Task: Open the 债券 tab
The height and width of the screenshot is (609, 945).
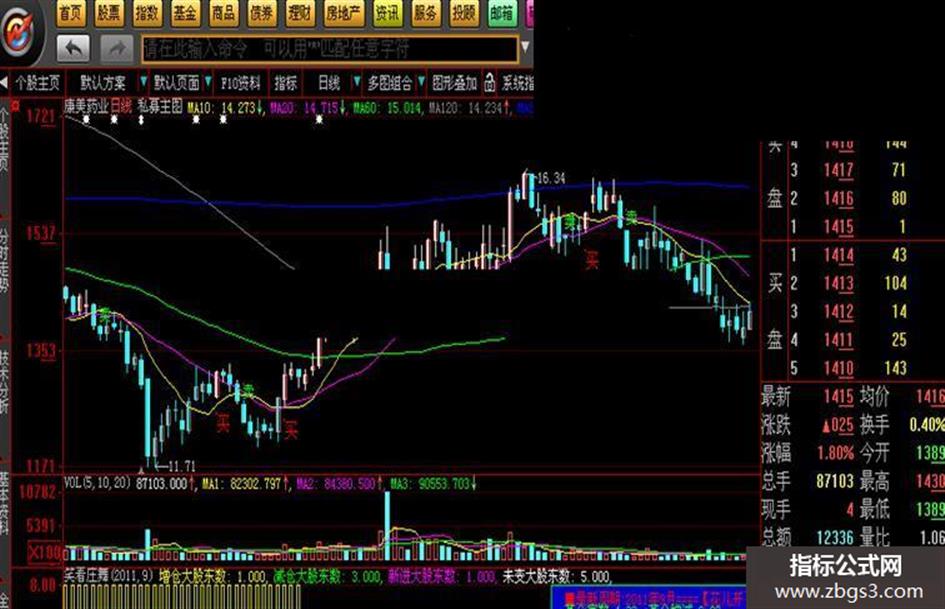Action: point(261,13)
